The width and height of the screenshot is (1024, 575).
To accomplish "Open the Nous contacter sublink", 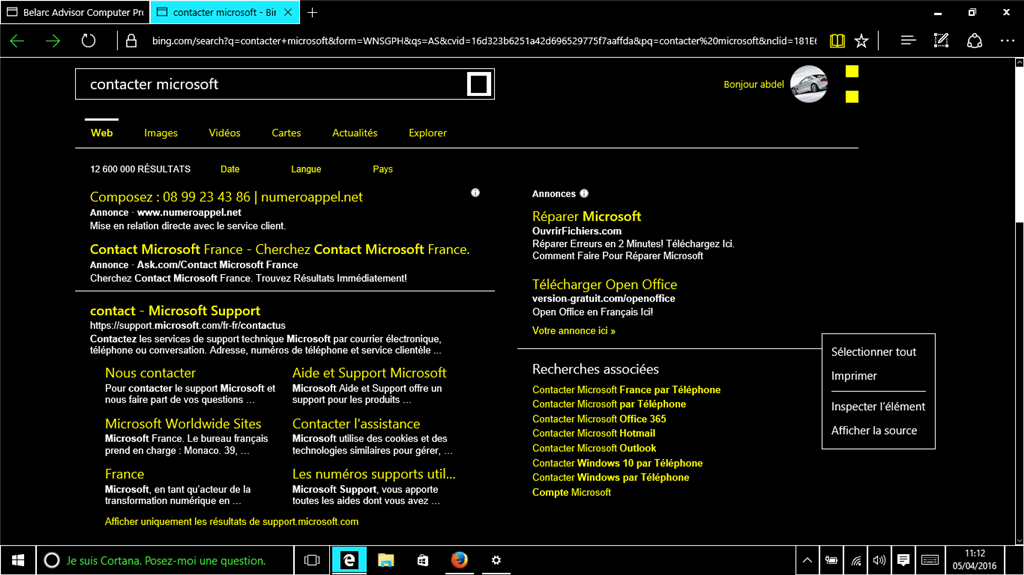I will click(150, 372).
